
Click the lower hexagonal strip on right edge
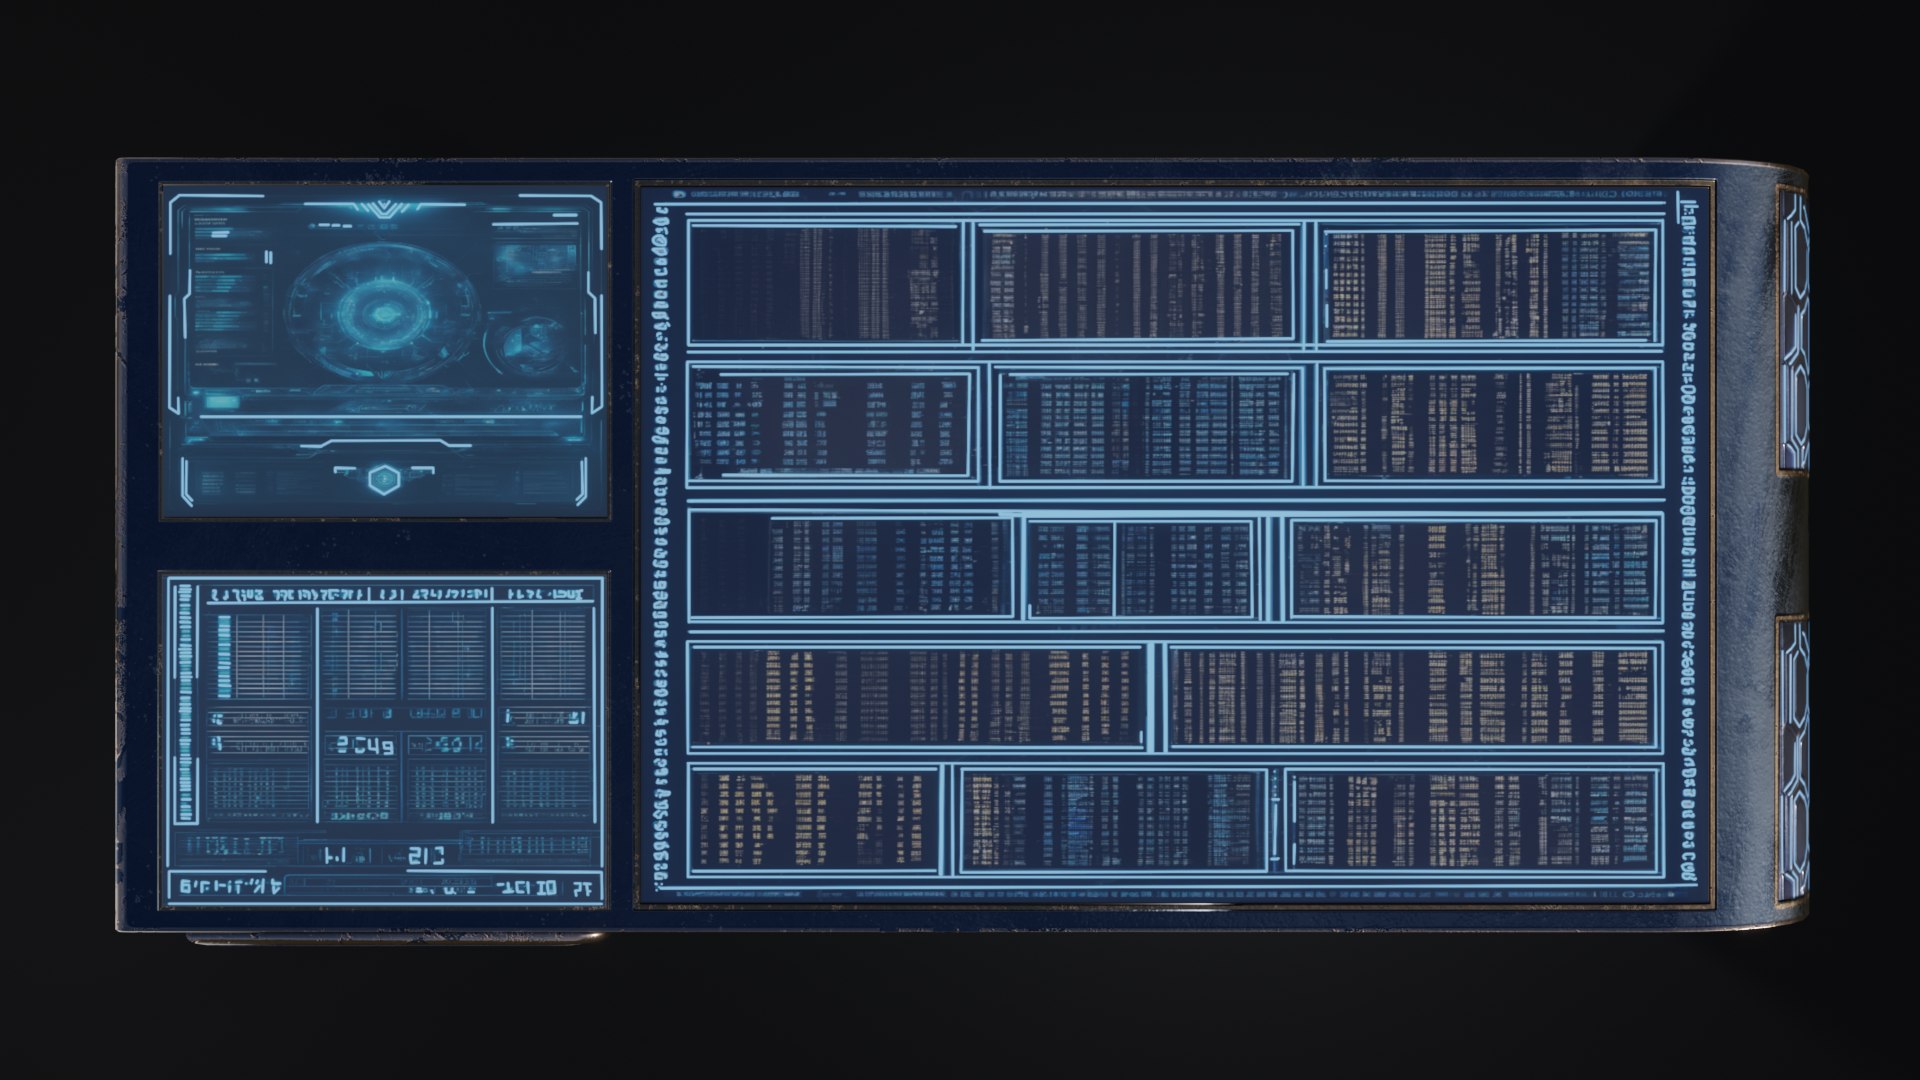click(1792, 760)
